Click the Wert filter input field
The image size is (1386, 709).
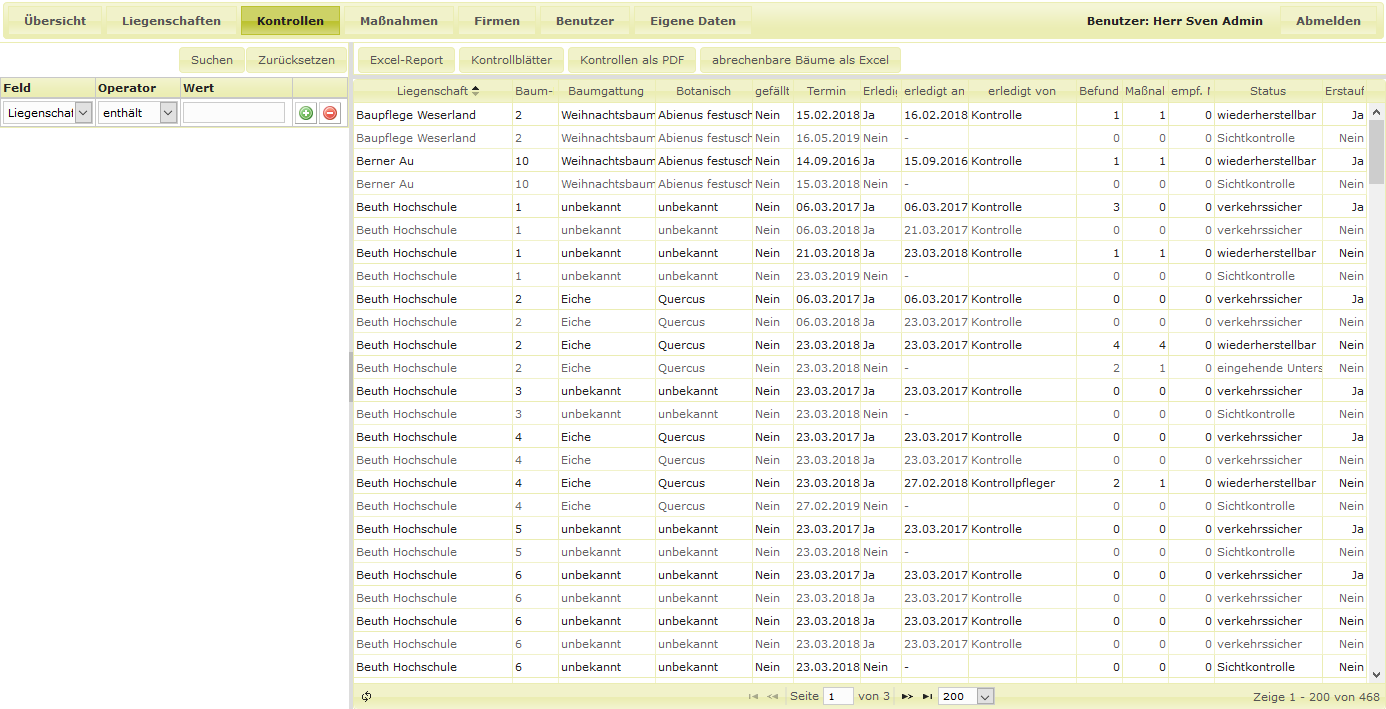pyautogui.click(x=234, y=113)
